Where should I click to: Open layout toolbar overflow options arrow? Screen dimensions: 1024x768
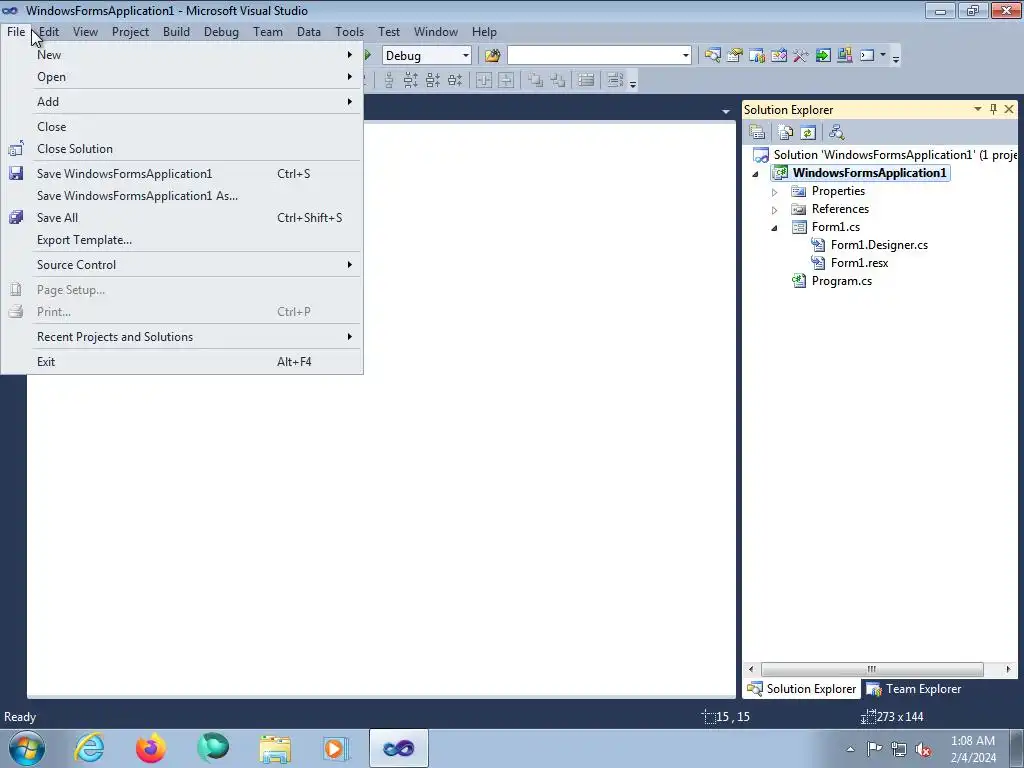(x=632, y=84)
